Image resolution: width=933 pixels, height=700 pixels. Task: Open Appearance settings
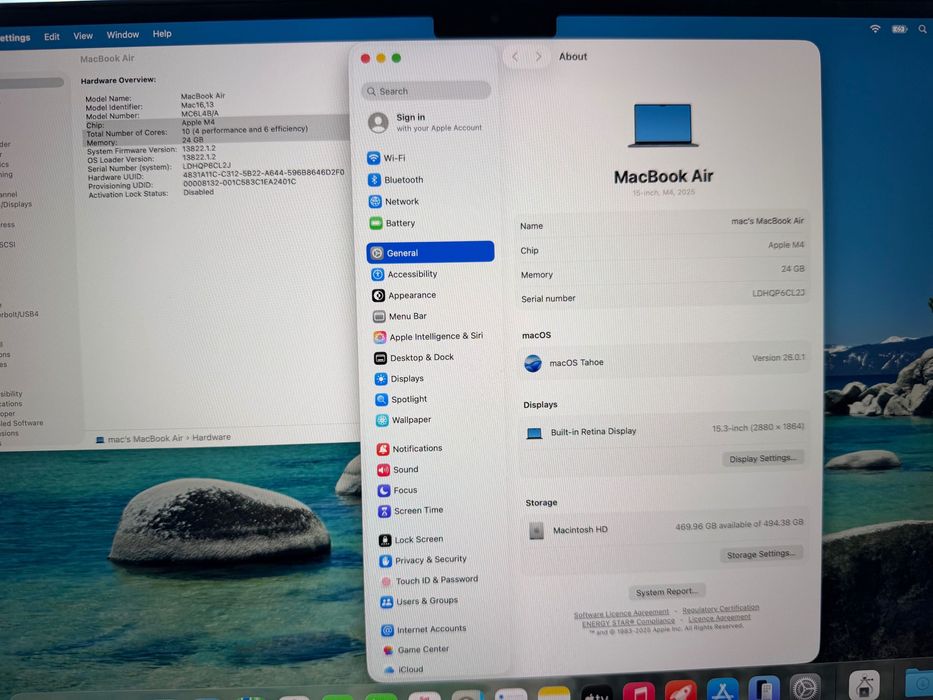(x=405, y=295)
